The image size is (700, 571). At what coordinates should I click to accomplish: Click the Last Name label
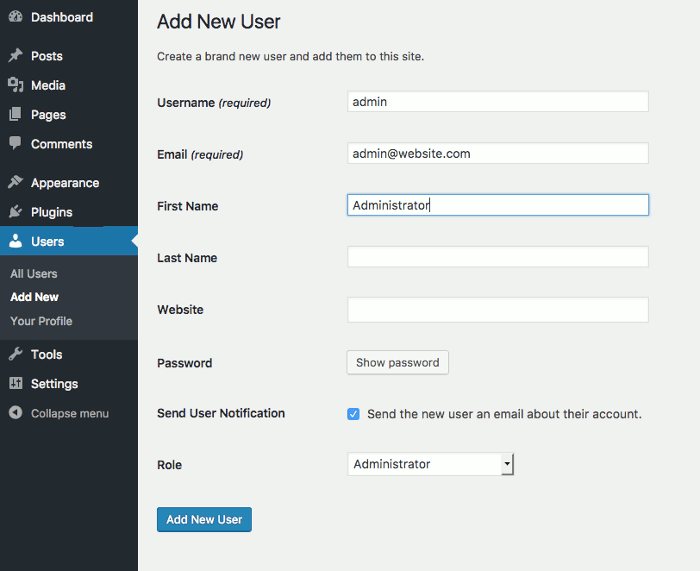click(187, 258)
